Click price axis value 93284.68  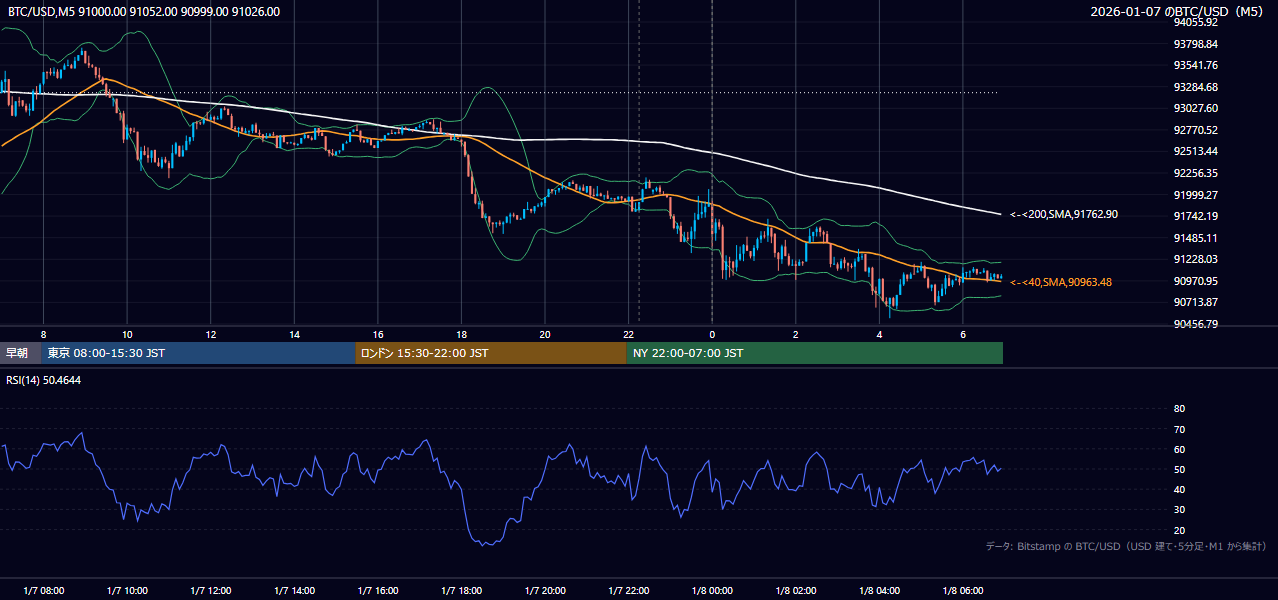coord(1195,87)
